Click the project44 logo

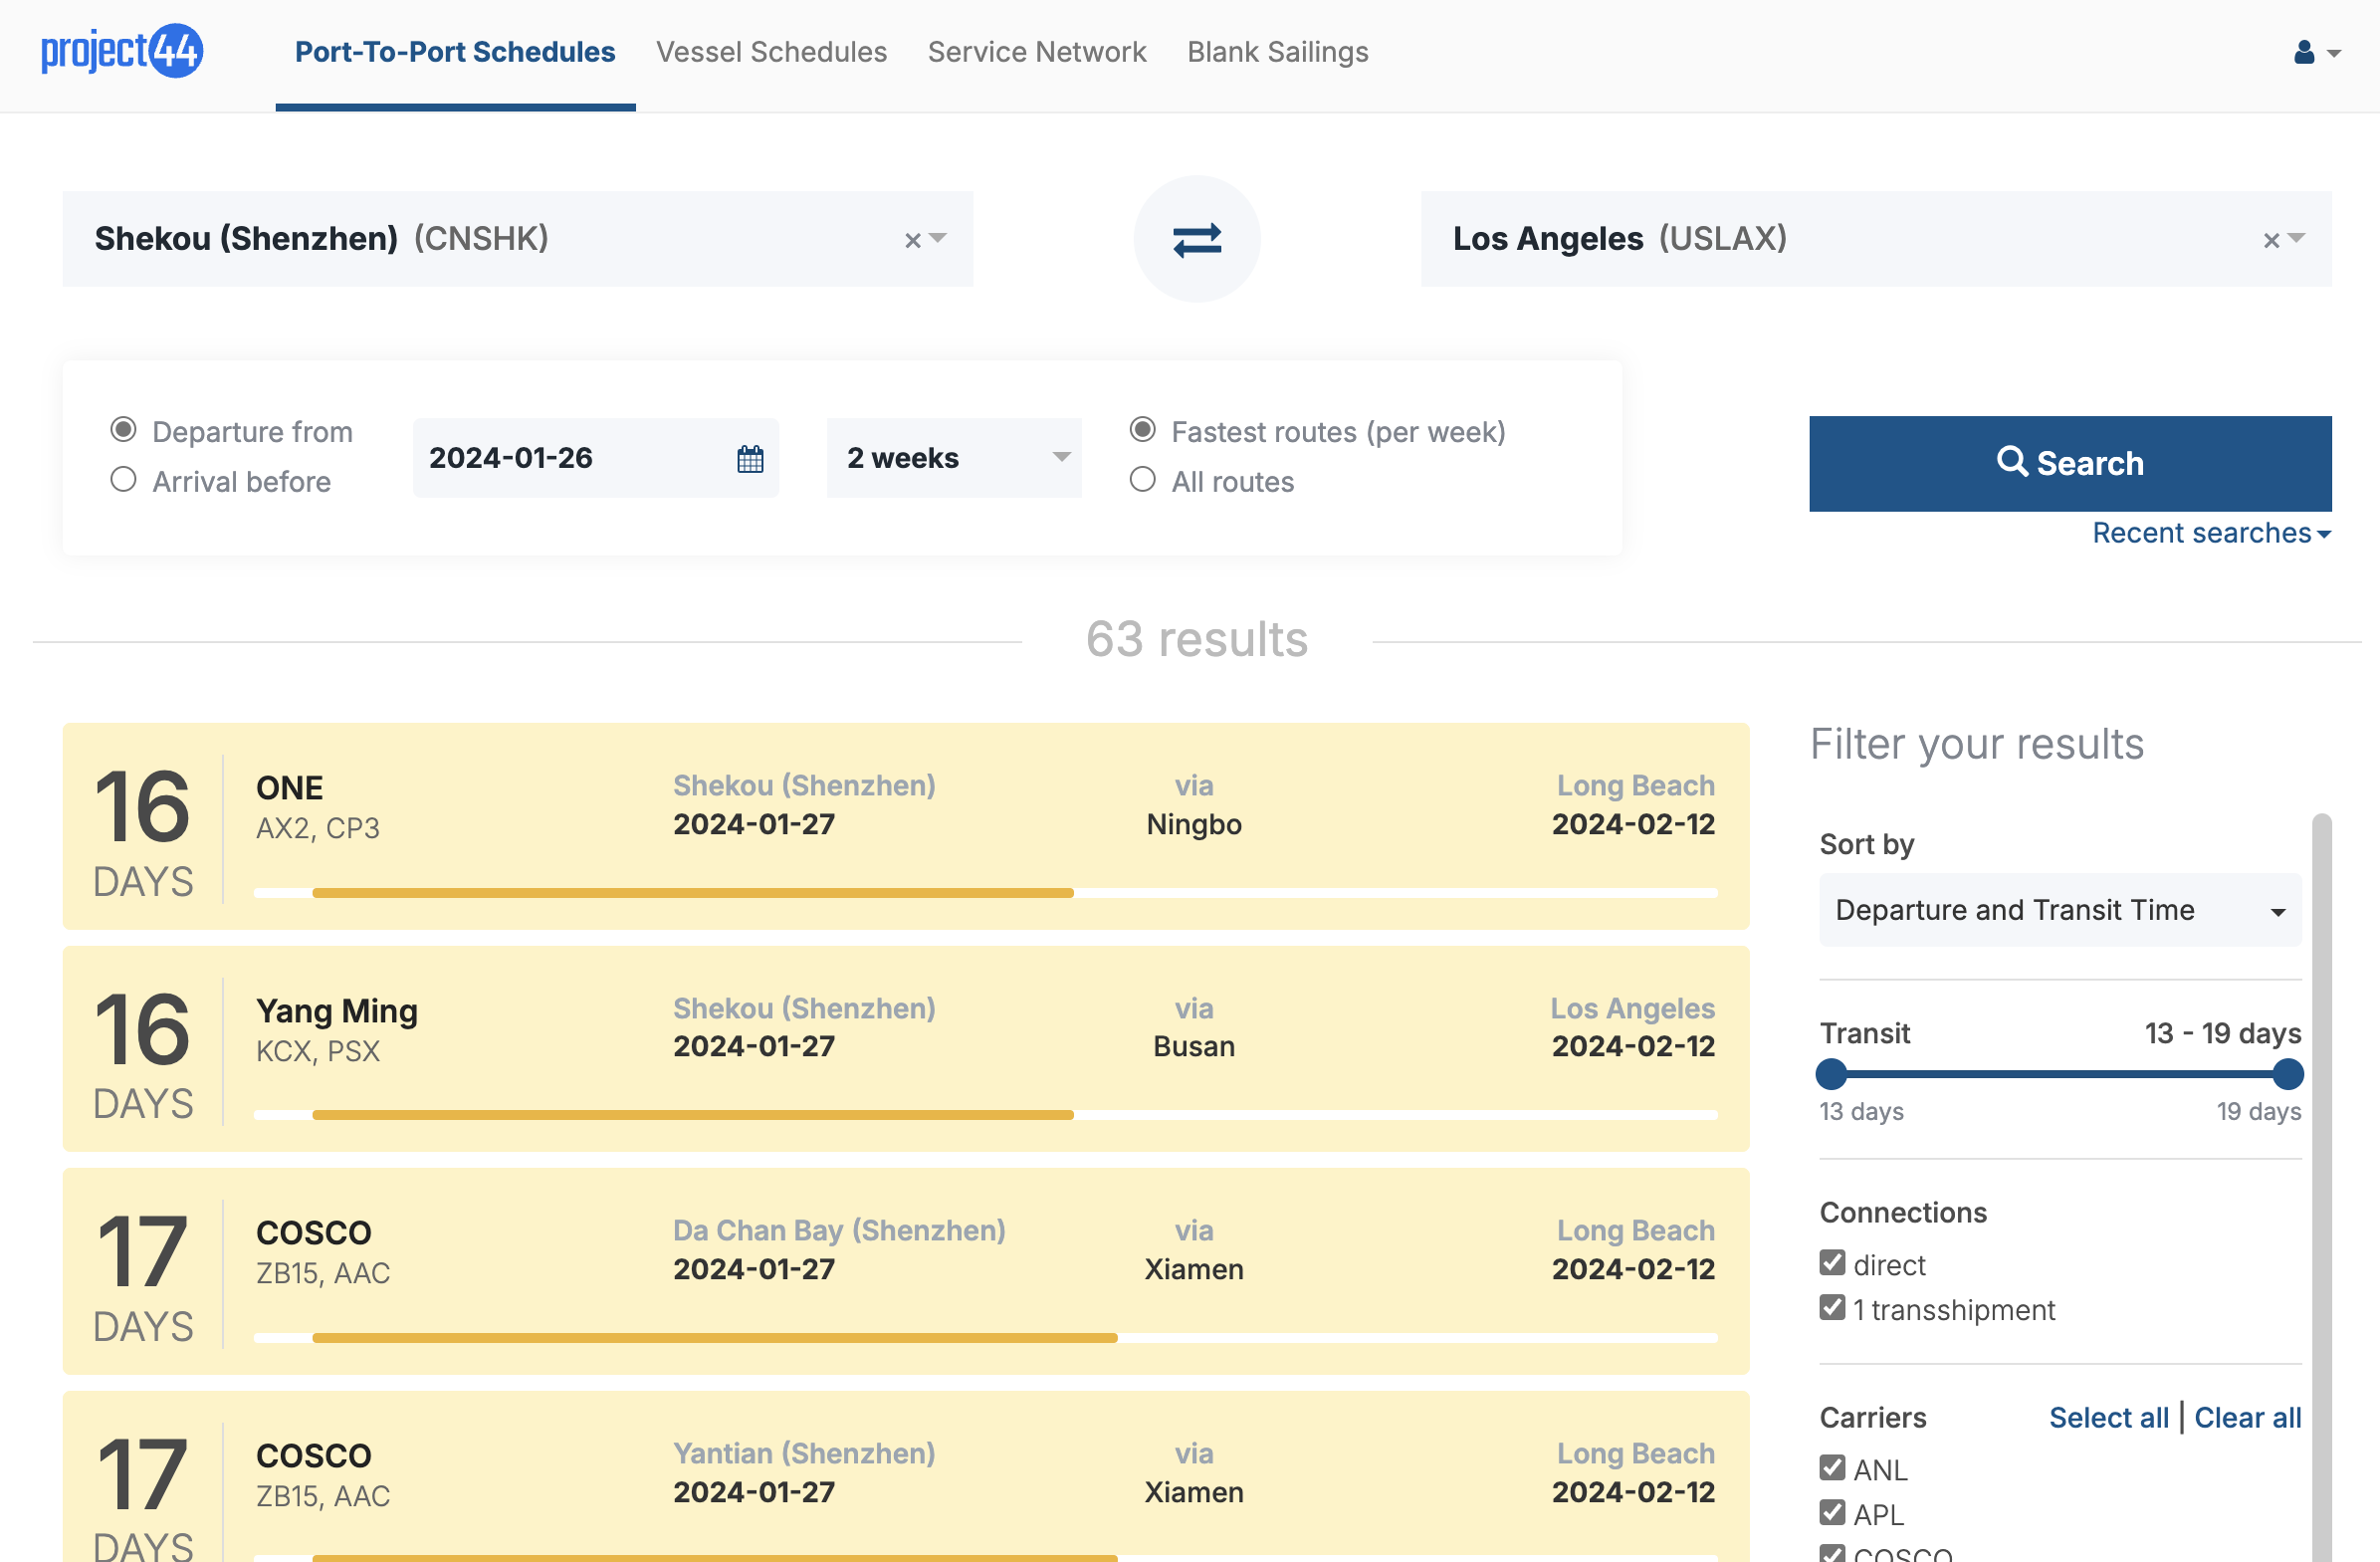pyautogui.click(x=122, y=51)
